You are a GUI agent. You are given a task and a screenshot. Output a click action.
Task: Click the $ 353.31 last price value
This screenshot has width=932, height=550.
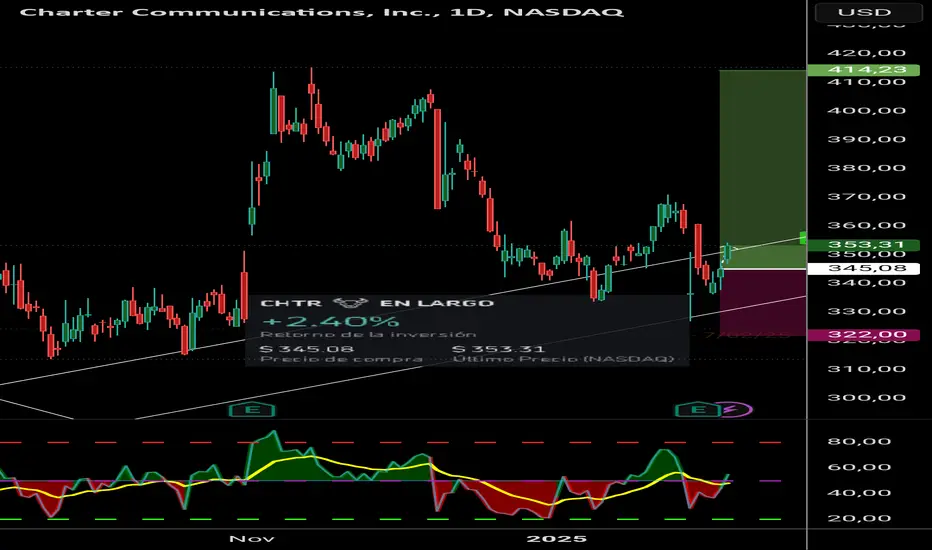(498, 349)
